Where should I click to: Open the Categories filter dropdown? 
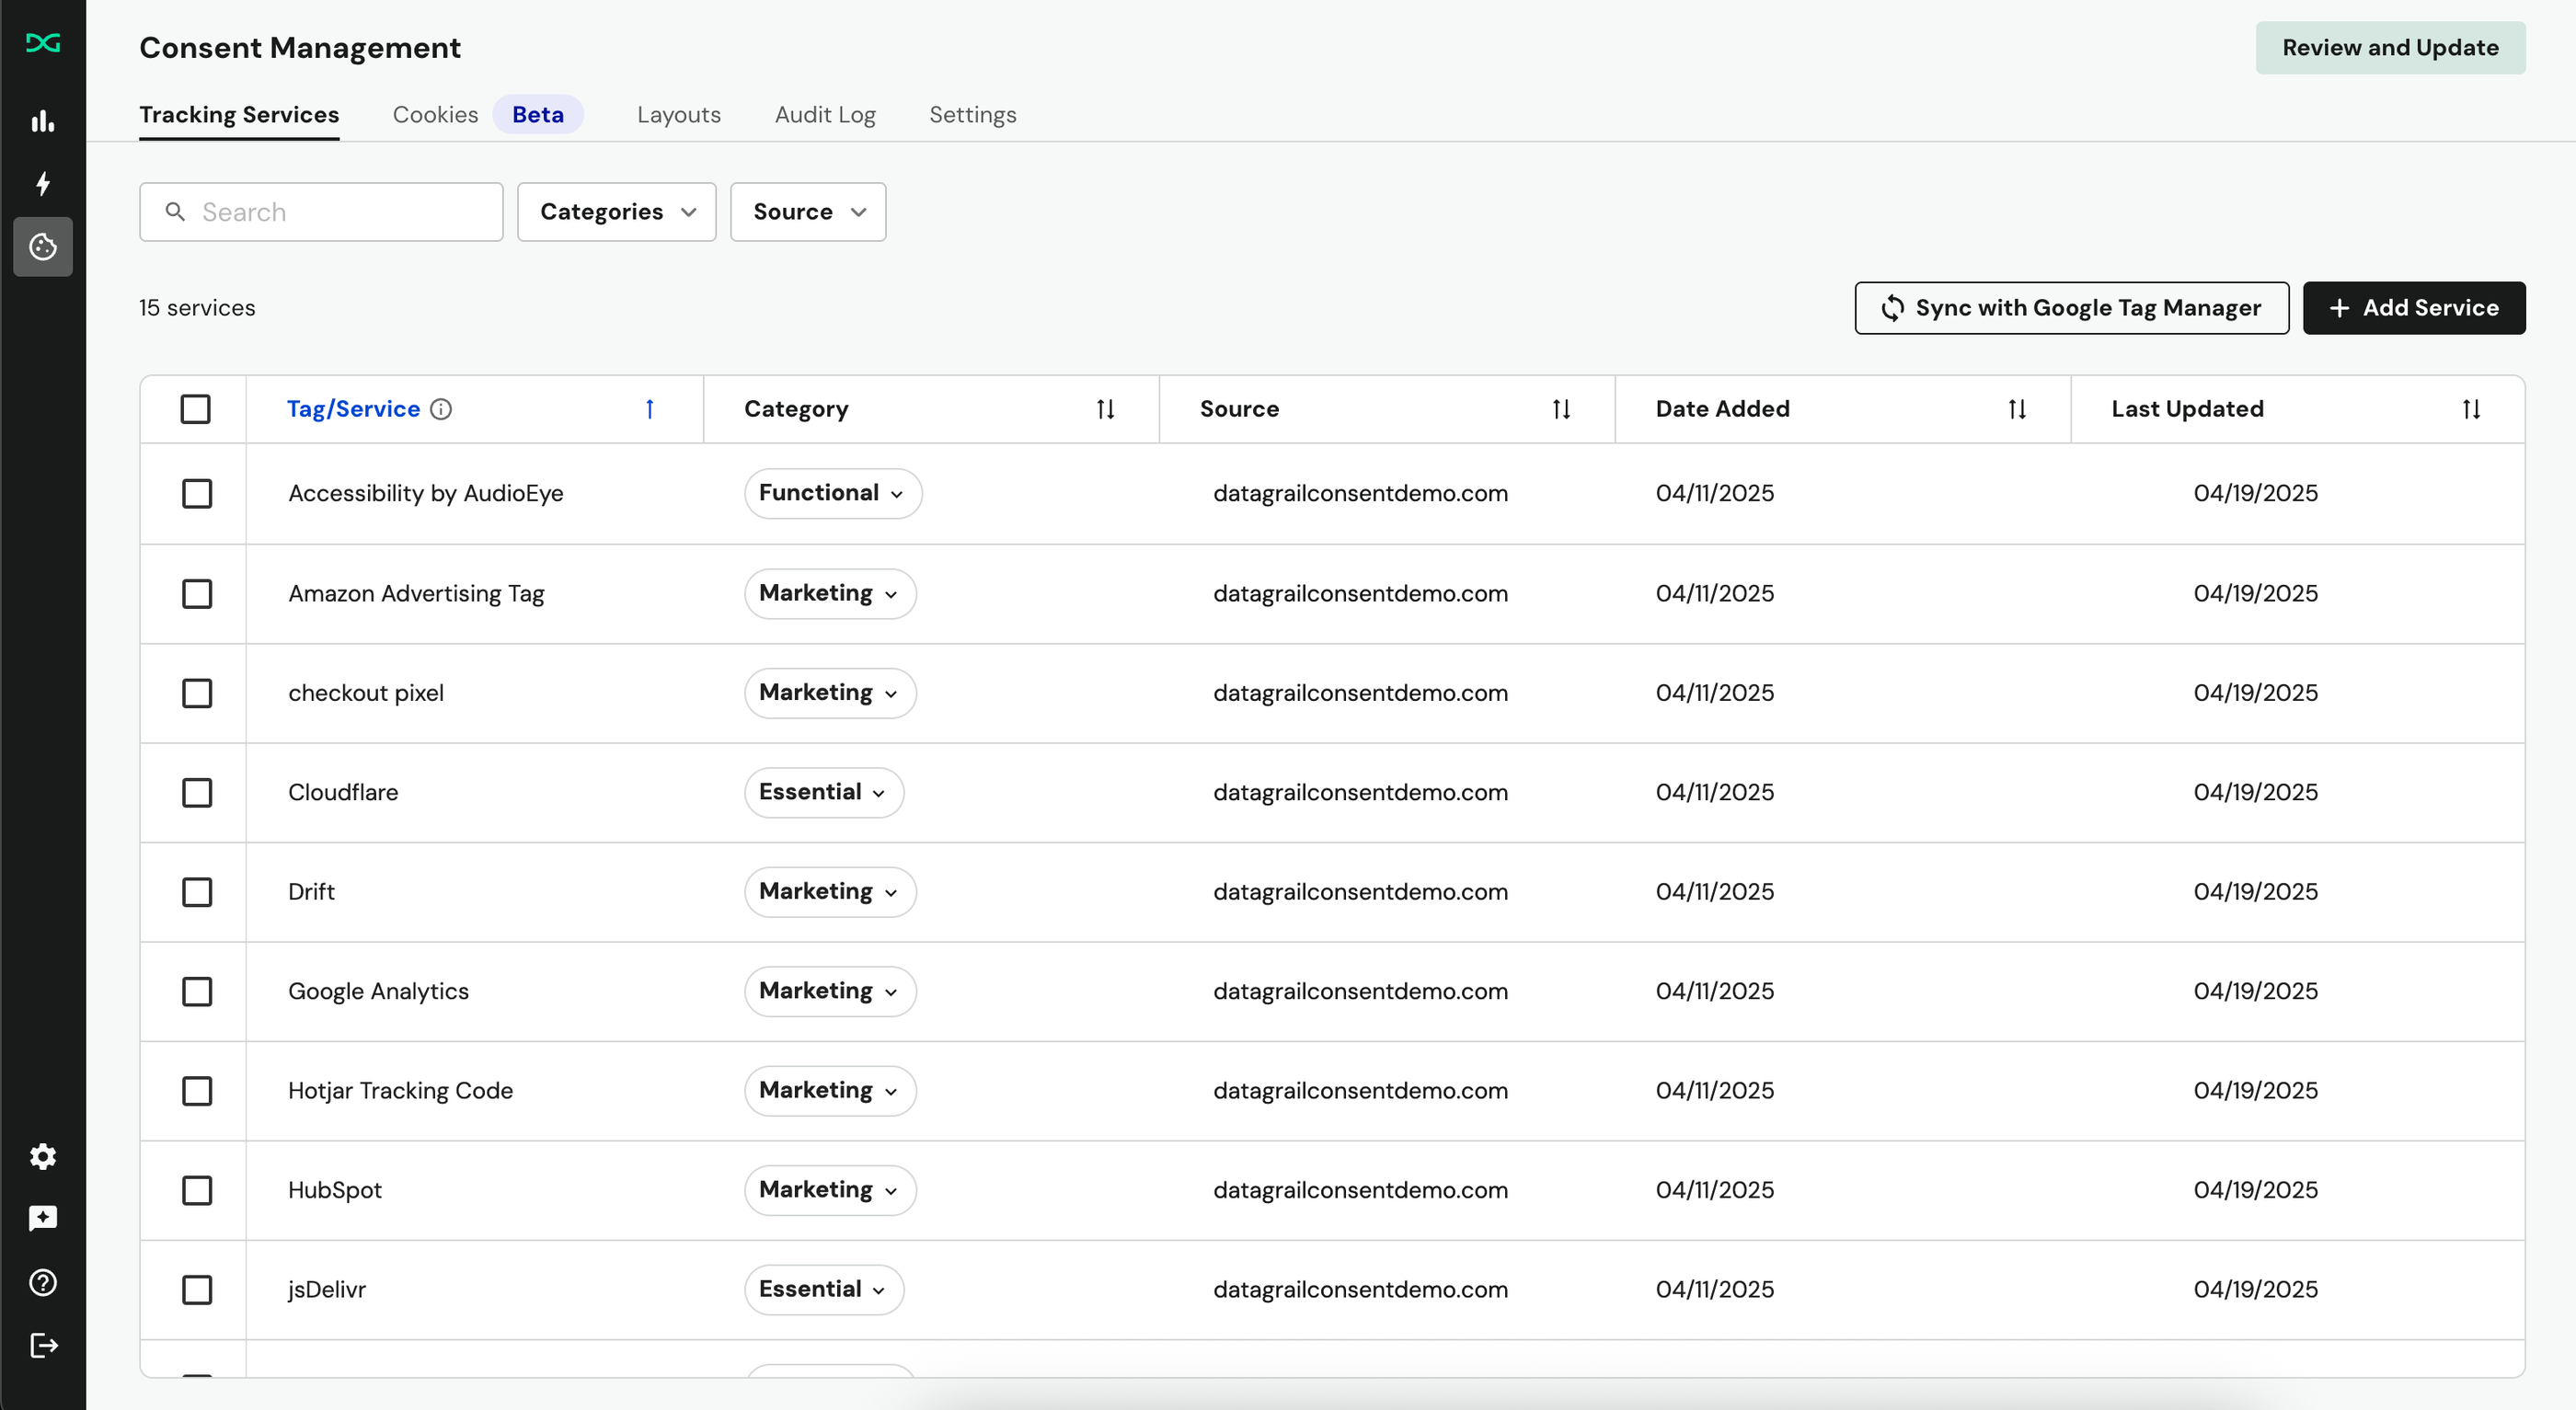pyautogui.click(x=616, y=212)
